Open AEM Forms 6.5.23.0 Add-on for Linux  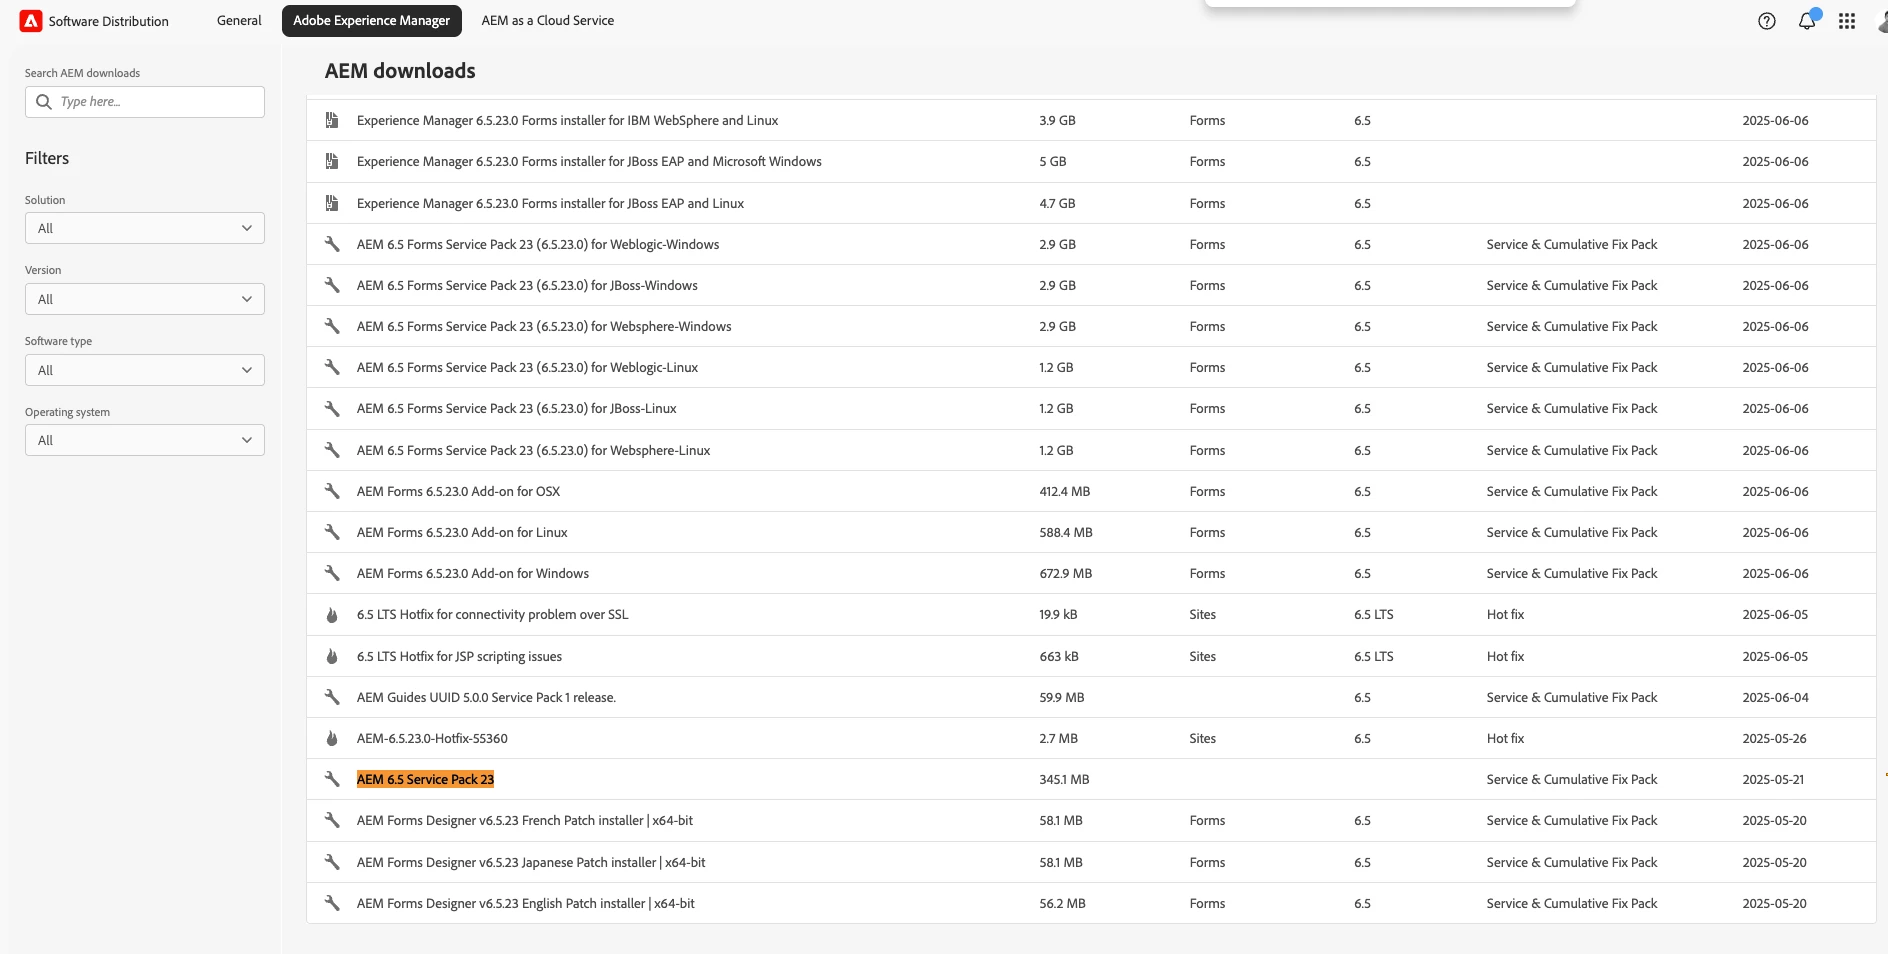point(462,532)
